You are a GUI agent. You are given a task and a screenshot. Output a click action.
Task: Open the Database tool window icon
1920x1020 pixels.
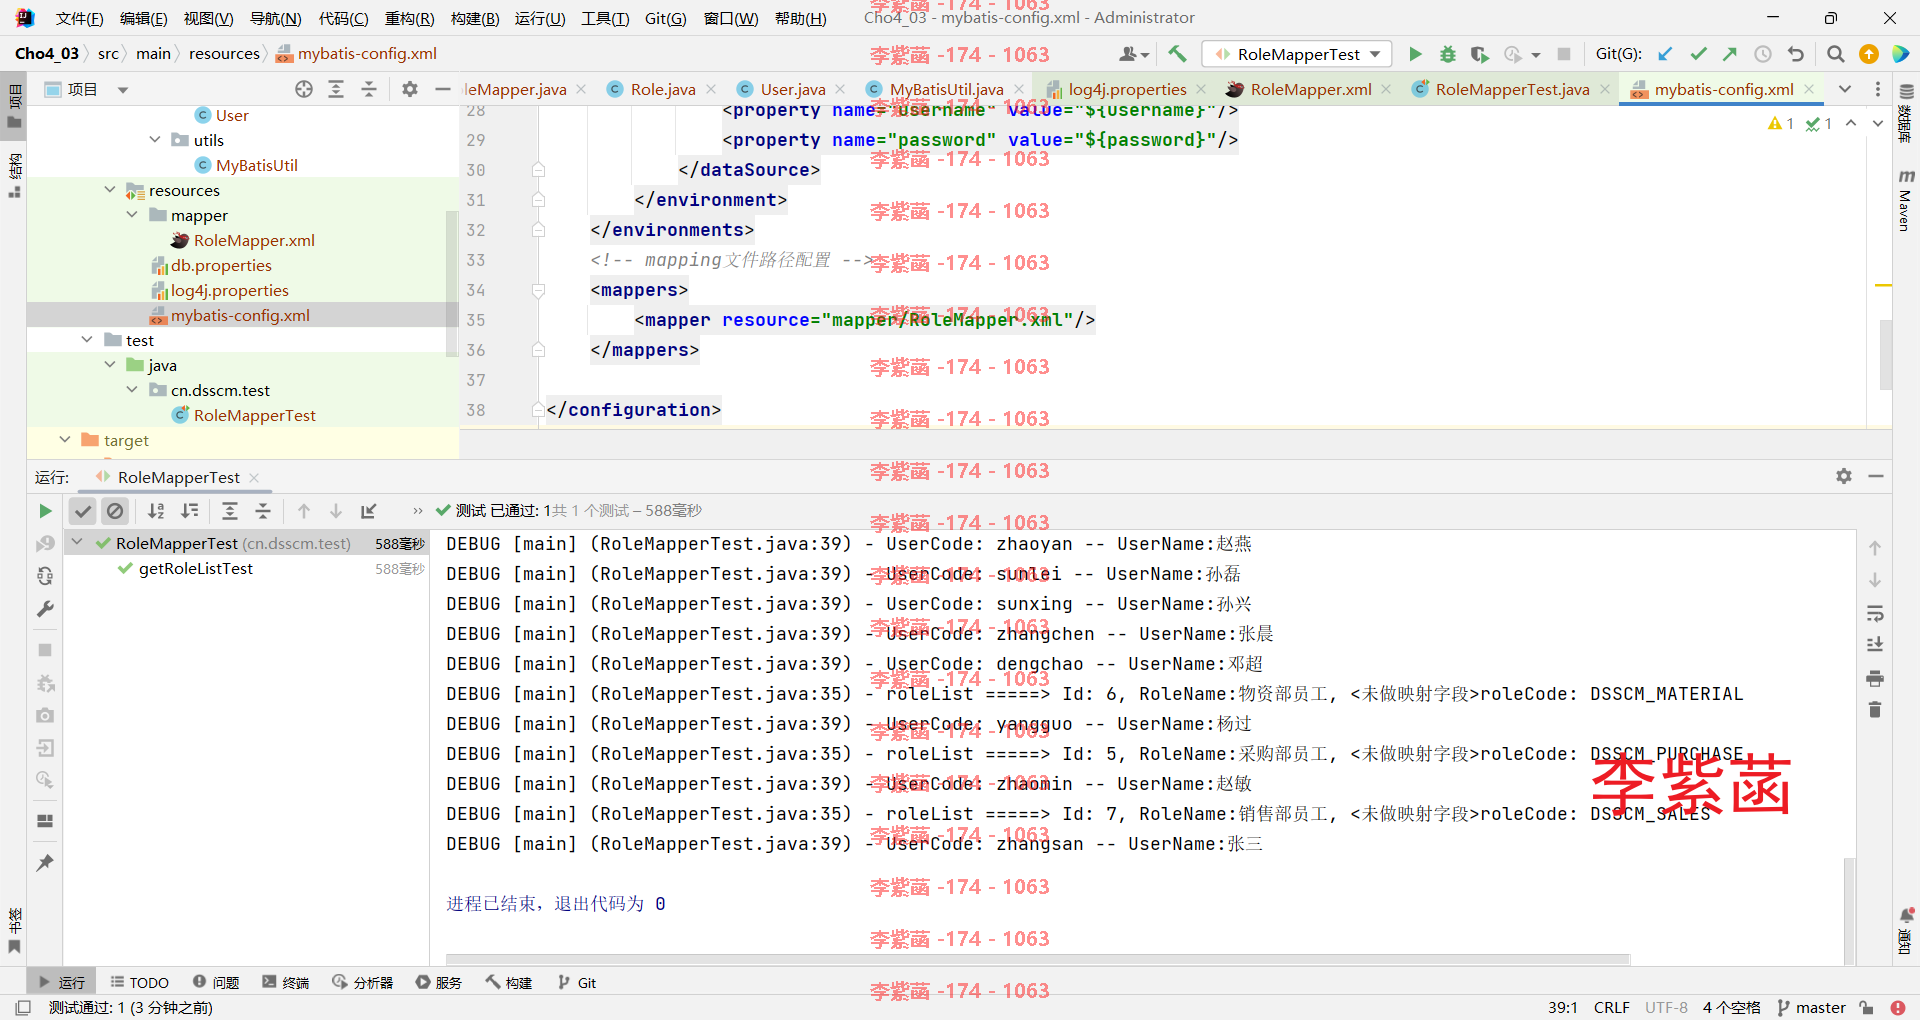coord(1906,91)
